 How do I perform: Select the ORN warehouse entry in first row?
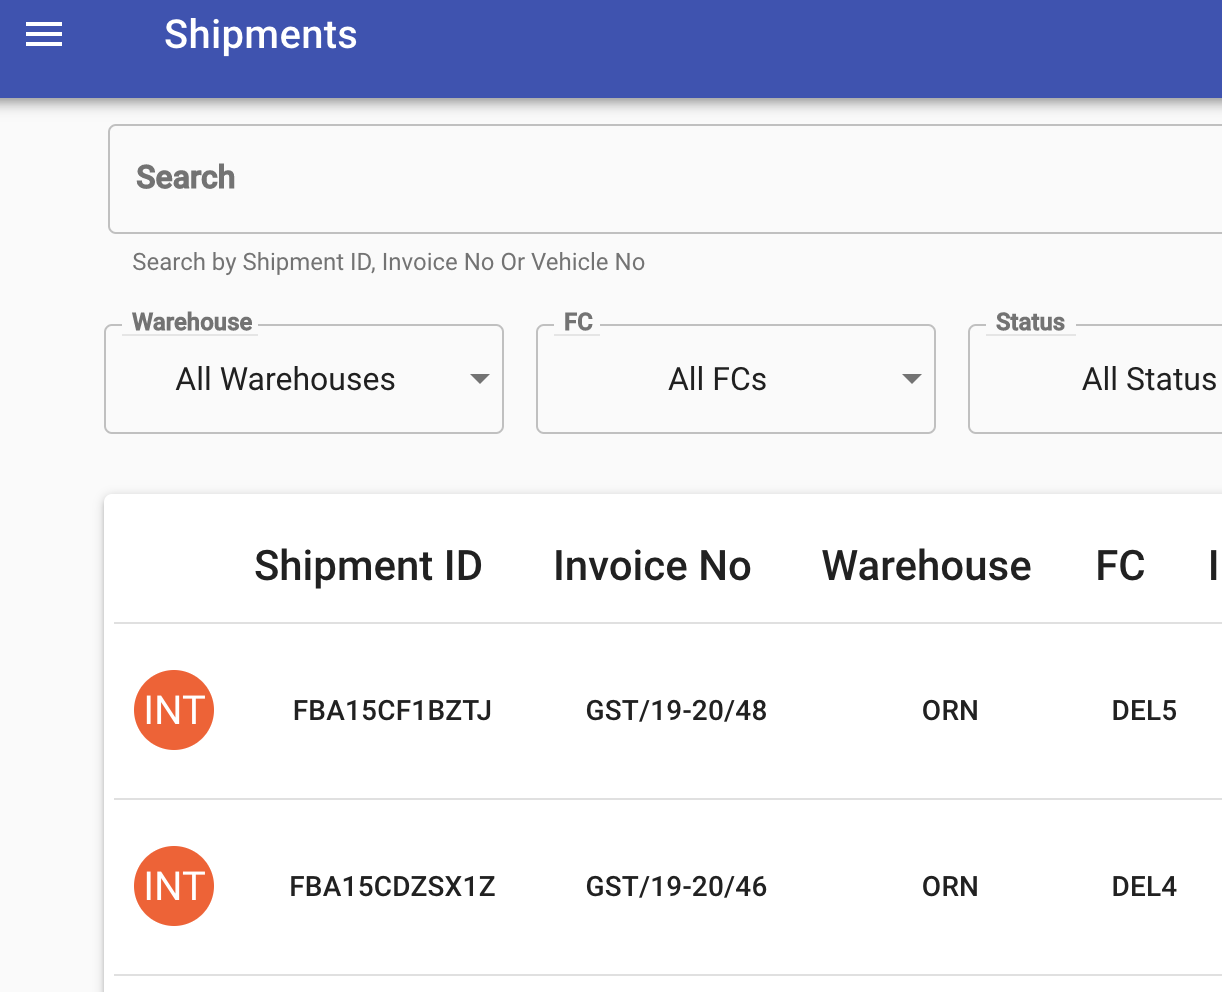950,710
